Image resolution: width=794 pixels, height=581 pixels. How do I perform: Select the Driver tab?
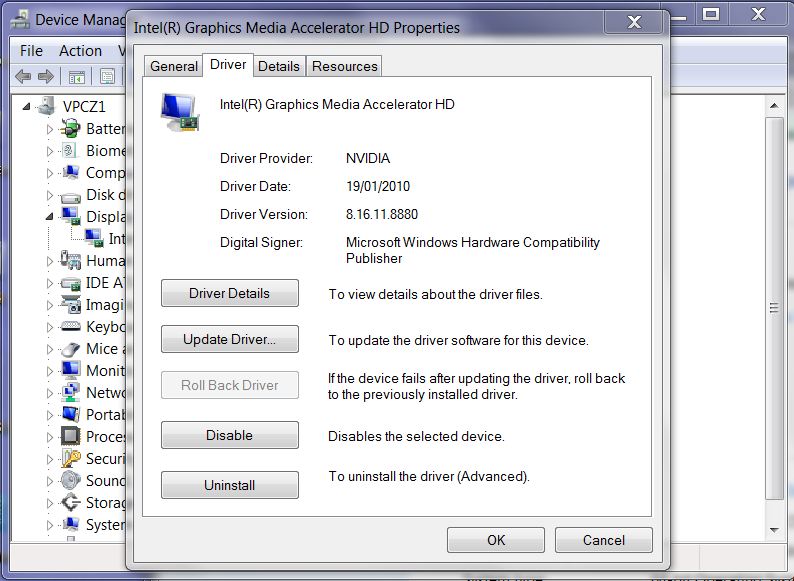pos(228,65)
